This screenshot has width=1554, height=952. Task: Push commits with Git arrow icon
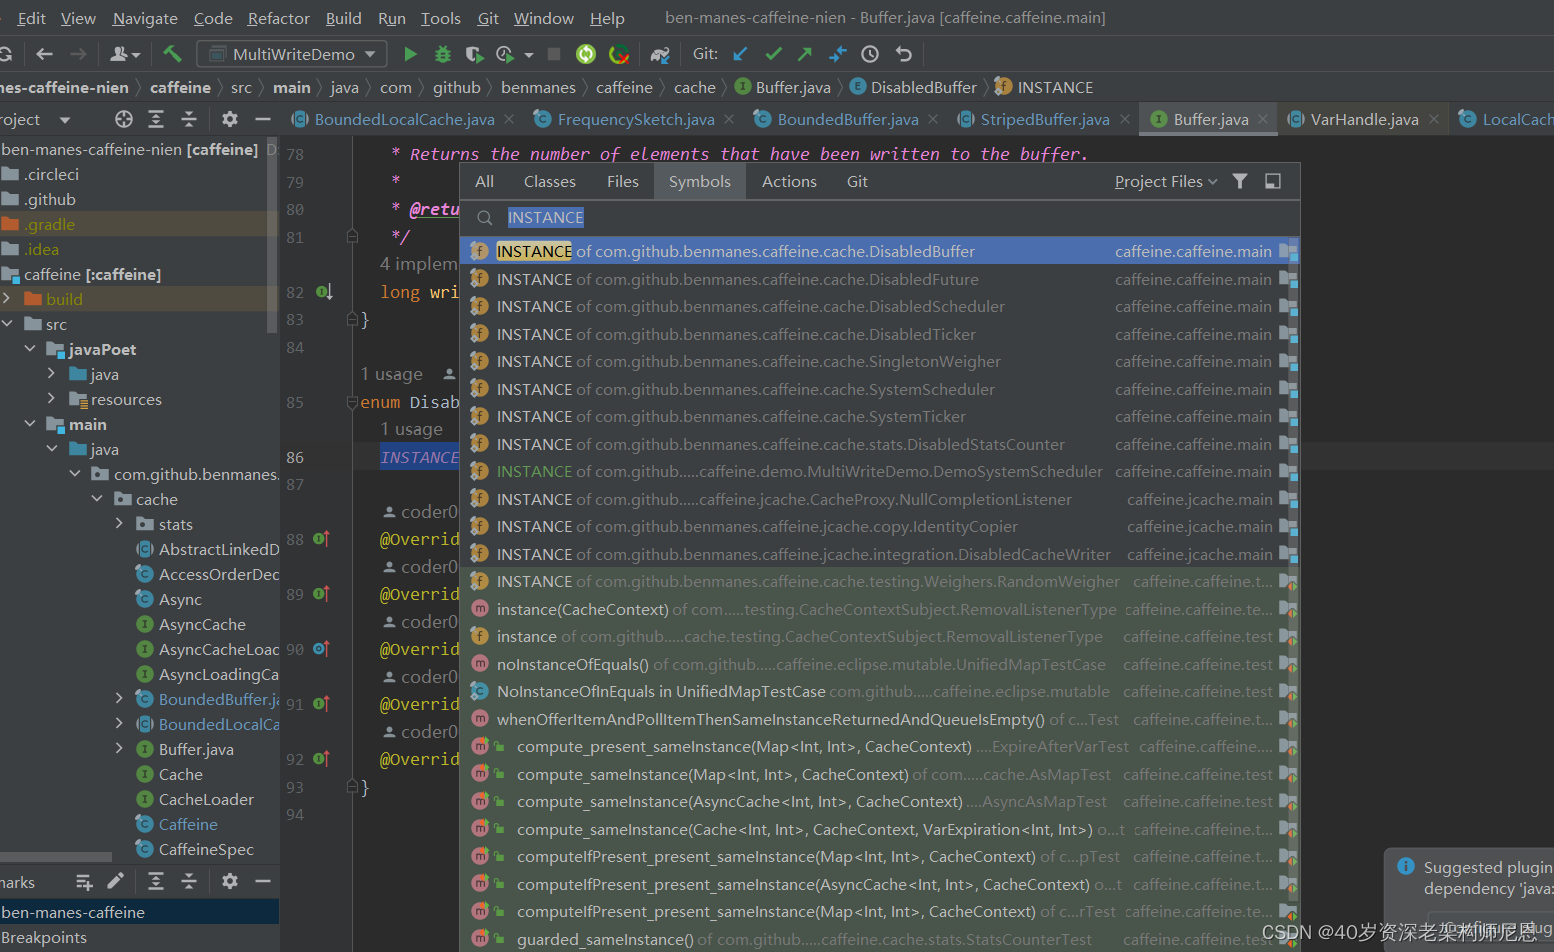tap(805, 54)
